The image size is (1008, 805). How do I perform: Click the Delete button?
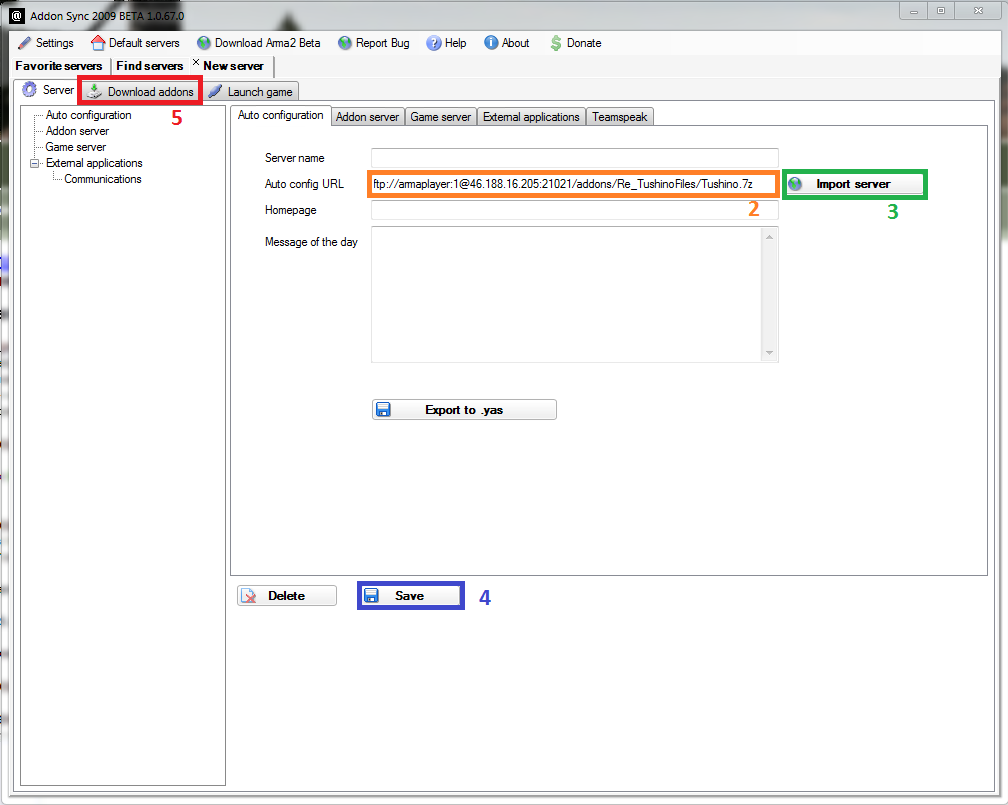coord(287,596)
